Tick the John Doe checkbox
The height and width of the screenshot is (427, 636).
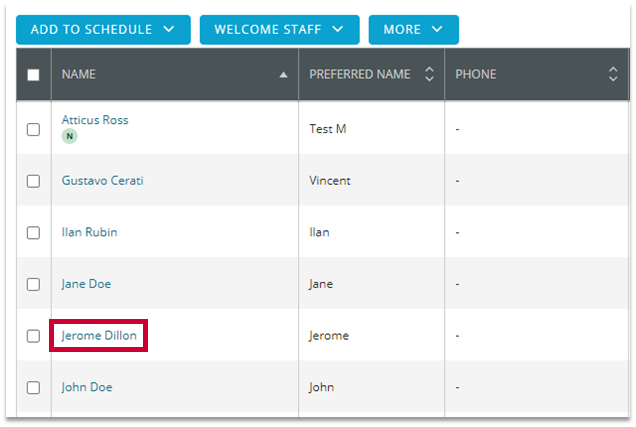pos(33,388)
